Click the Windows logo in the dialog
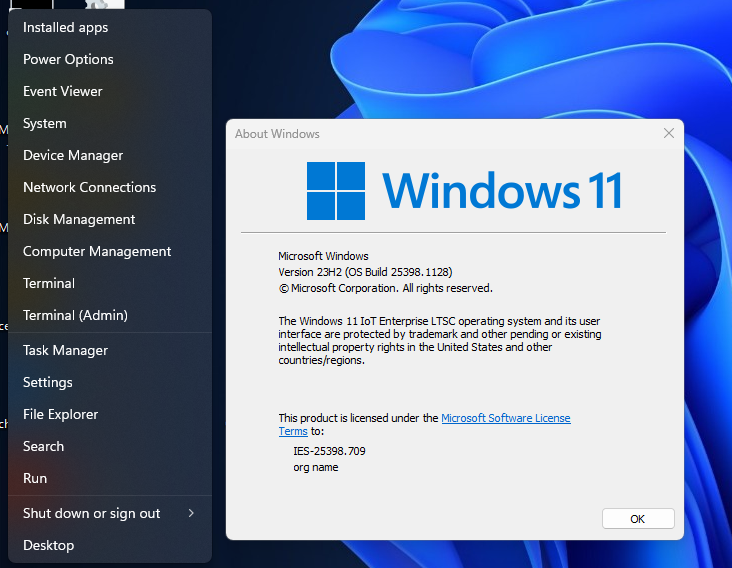Screen dimensions: 732x568 click(x=336, y=190)
